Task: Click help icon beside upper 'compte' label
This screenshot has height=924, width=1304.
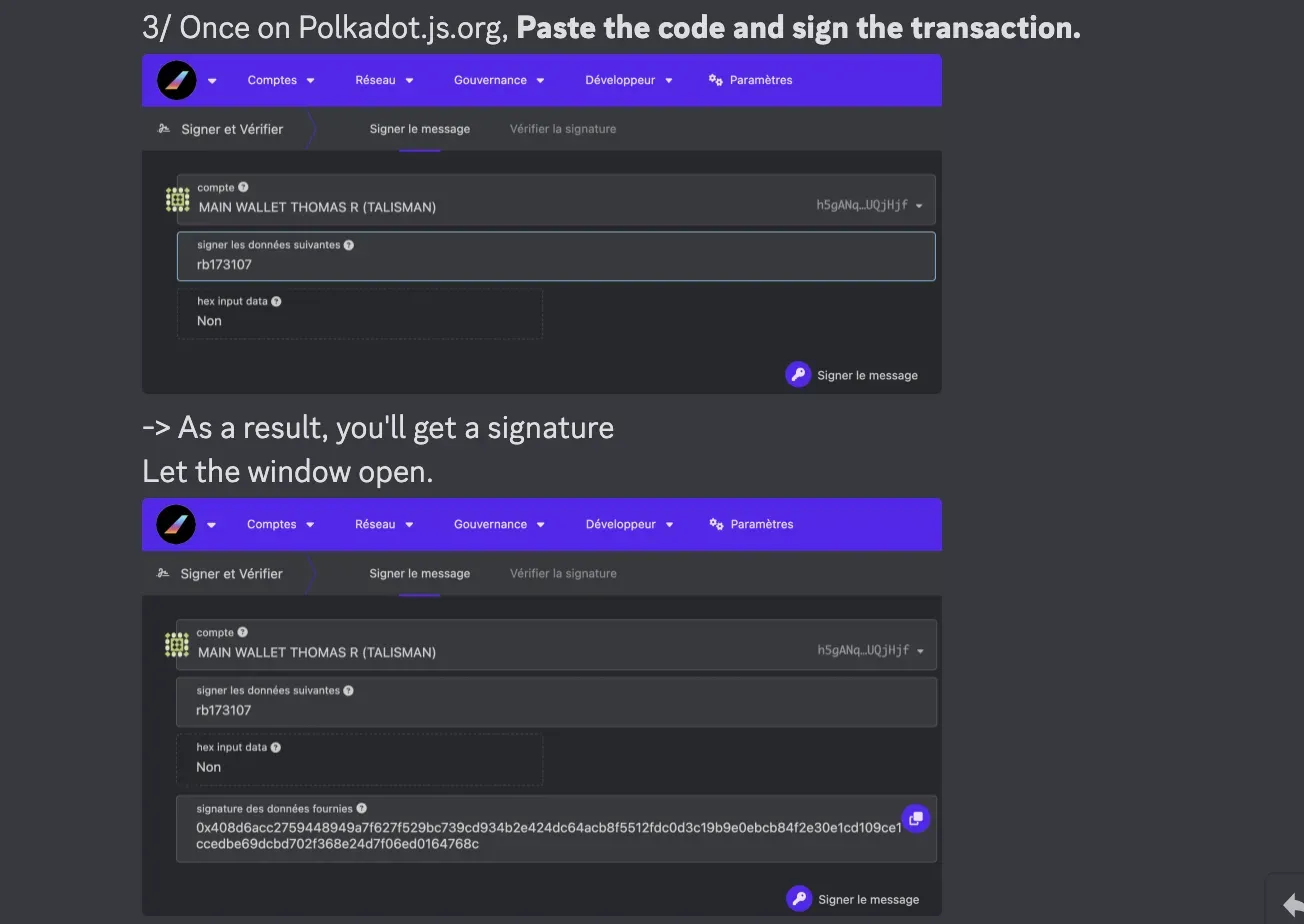Action: (243, 187)
